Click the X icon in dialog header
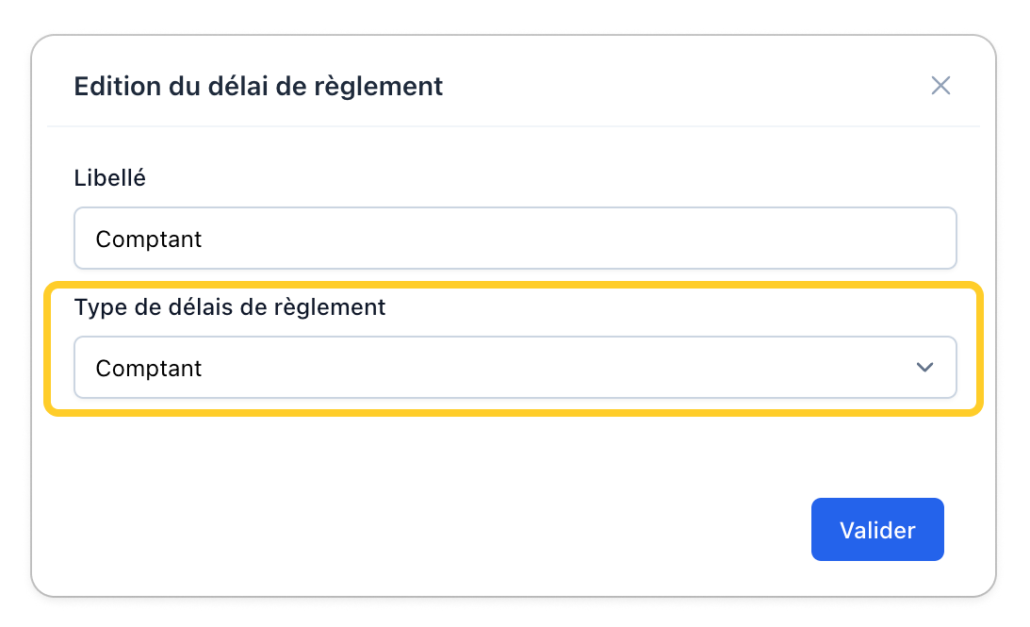Image resolution: width=1030 pixels, height=627 pixels. [940, 86]
